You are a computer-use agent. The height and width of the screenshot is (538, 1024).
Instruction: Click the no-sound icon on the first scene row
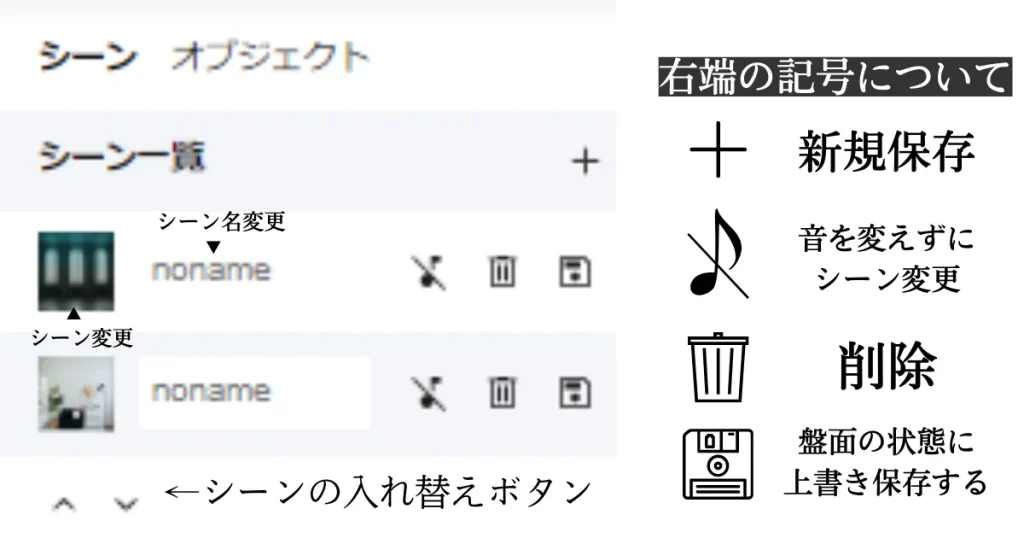(428, 272)
